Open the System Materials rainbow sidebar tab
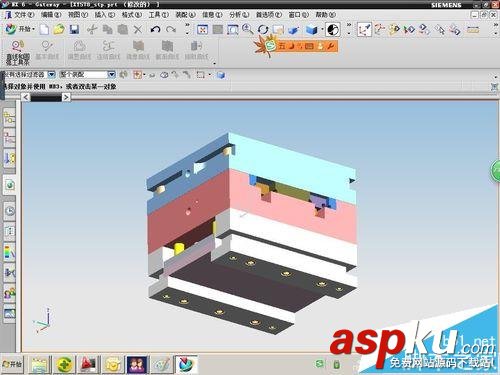The height and width of the screenshot is (375, 500). pyautogui.click(x=10, y=252)
